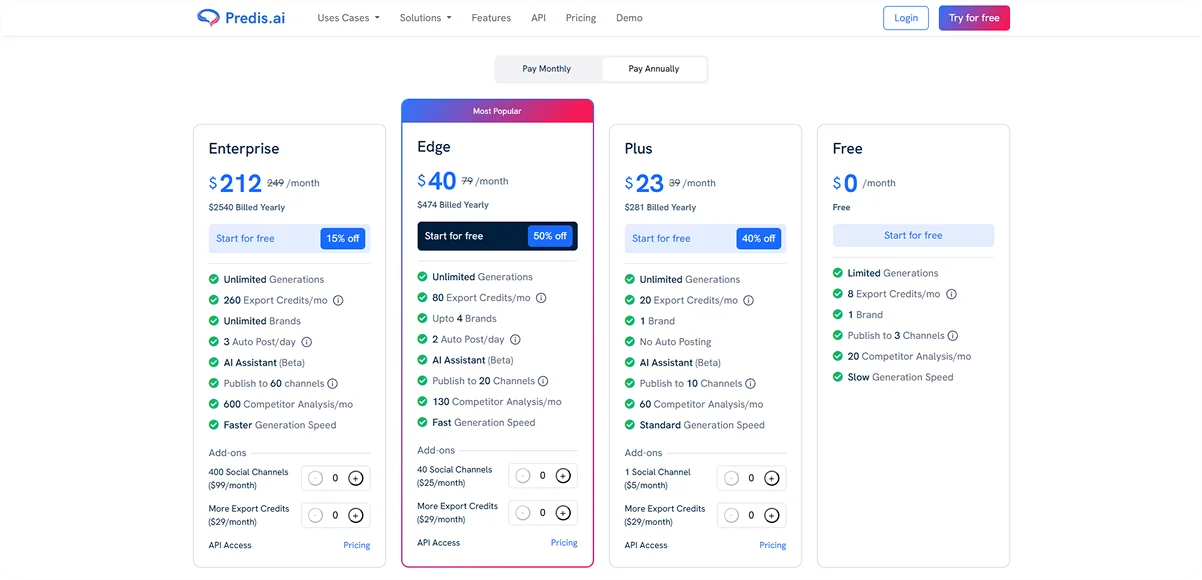Viewport: 1202px width, 580px height.
Task: Click the Try for free button
Action: point(973,17)
